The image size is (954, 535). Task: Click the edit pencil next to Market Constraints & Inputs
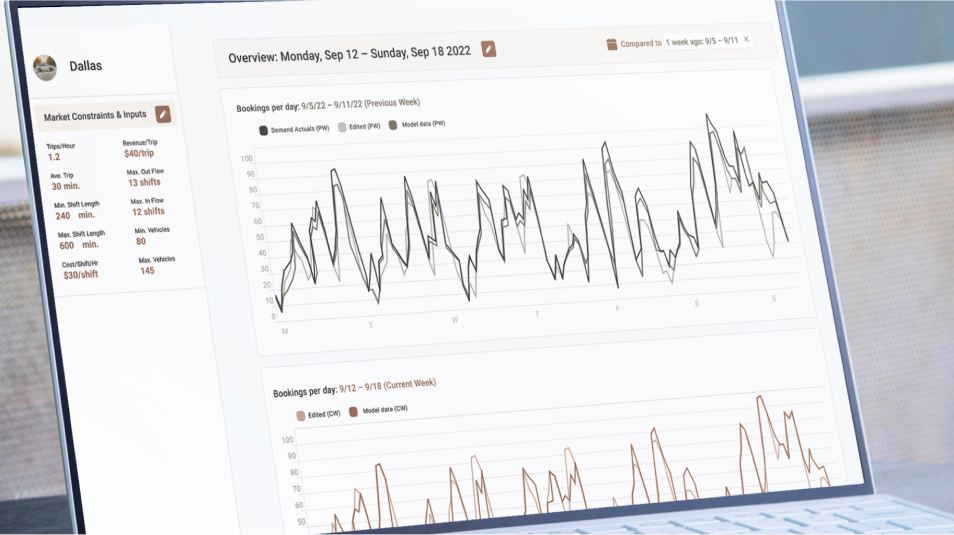pyautogui.click(x=162, y=114)
